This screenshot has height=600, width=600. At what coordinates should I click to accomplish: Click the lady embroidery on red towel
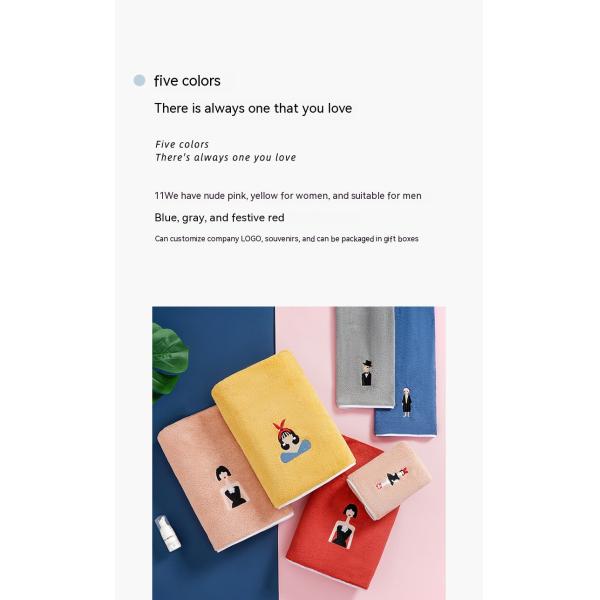point(344,525)
